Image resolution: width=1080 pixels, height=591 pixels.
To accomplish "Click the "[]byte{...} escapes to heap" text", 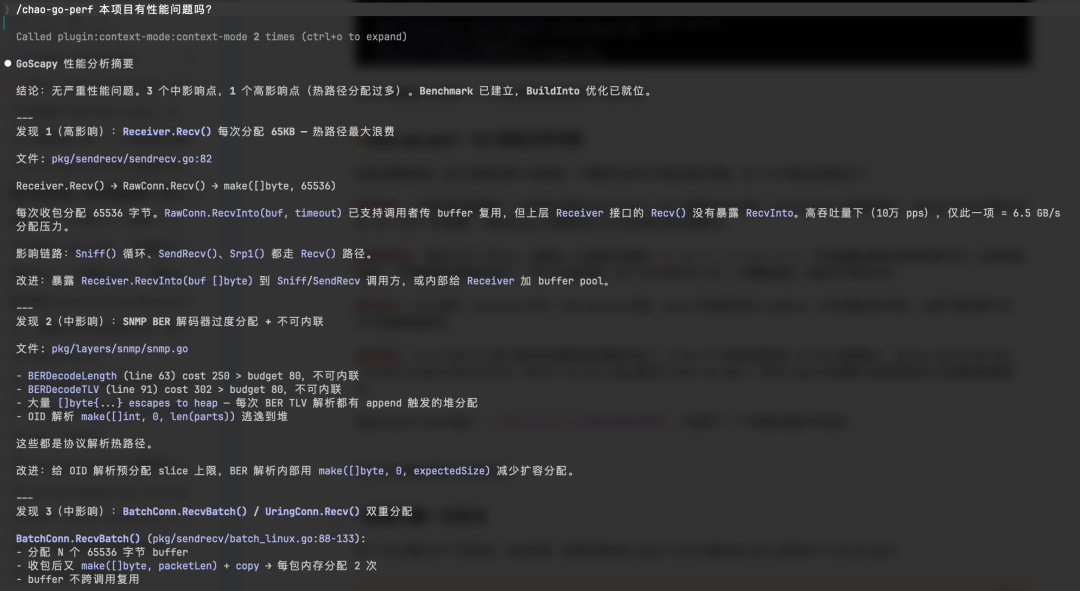I will 138,403.
